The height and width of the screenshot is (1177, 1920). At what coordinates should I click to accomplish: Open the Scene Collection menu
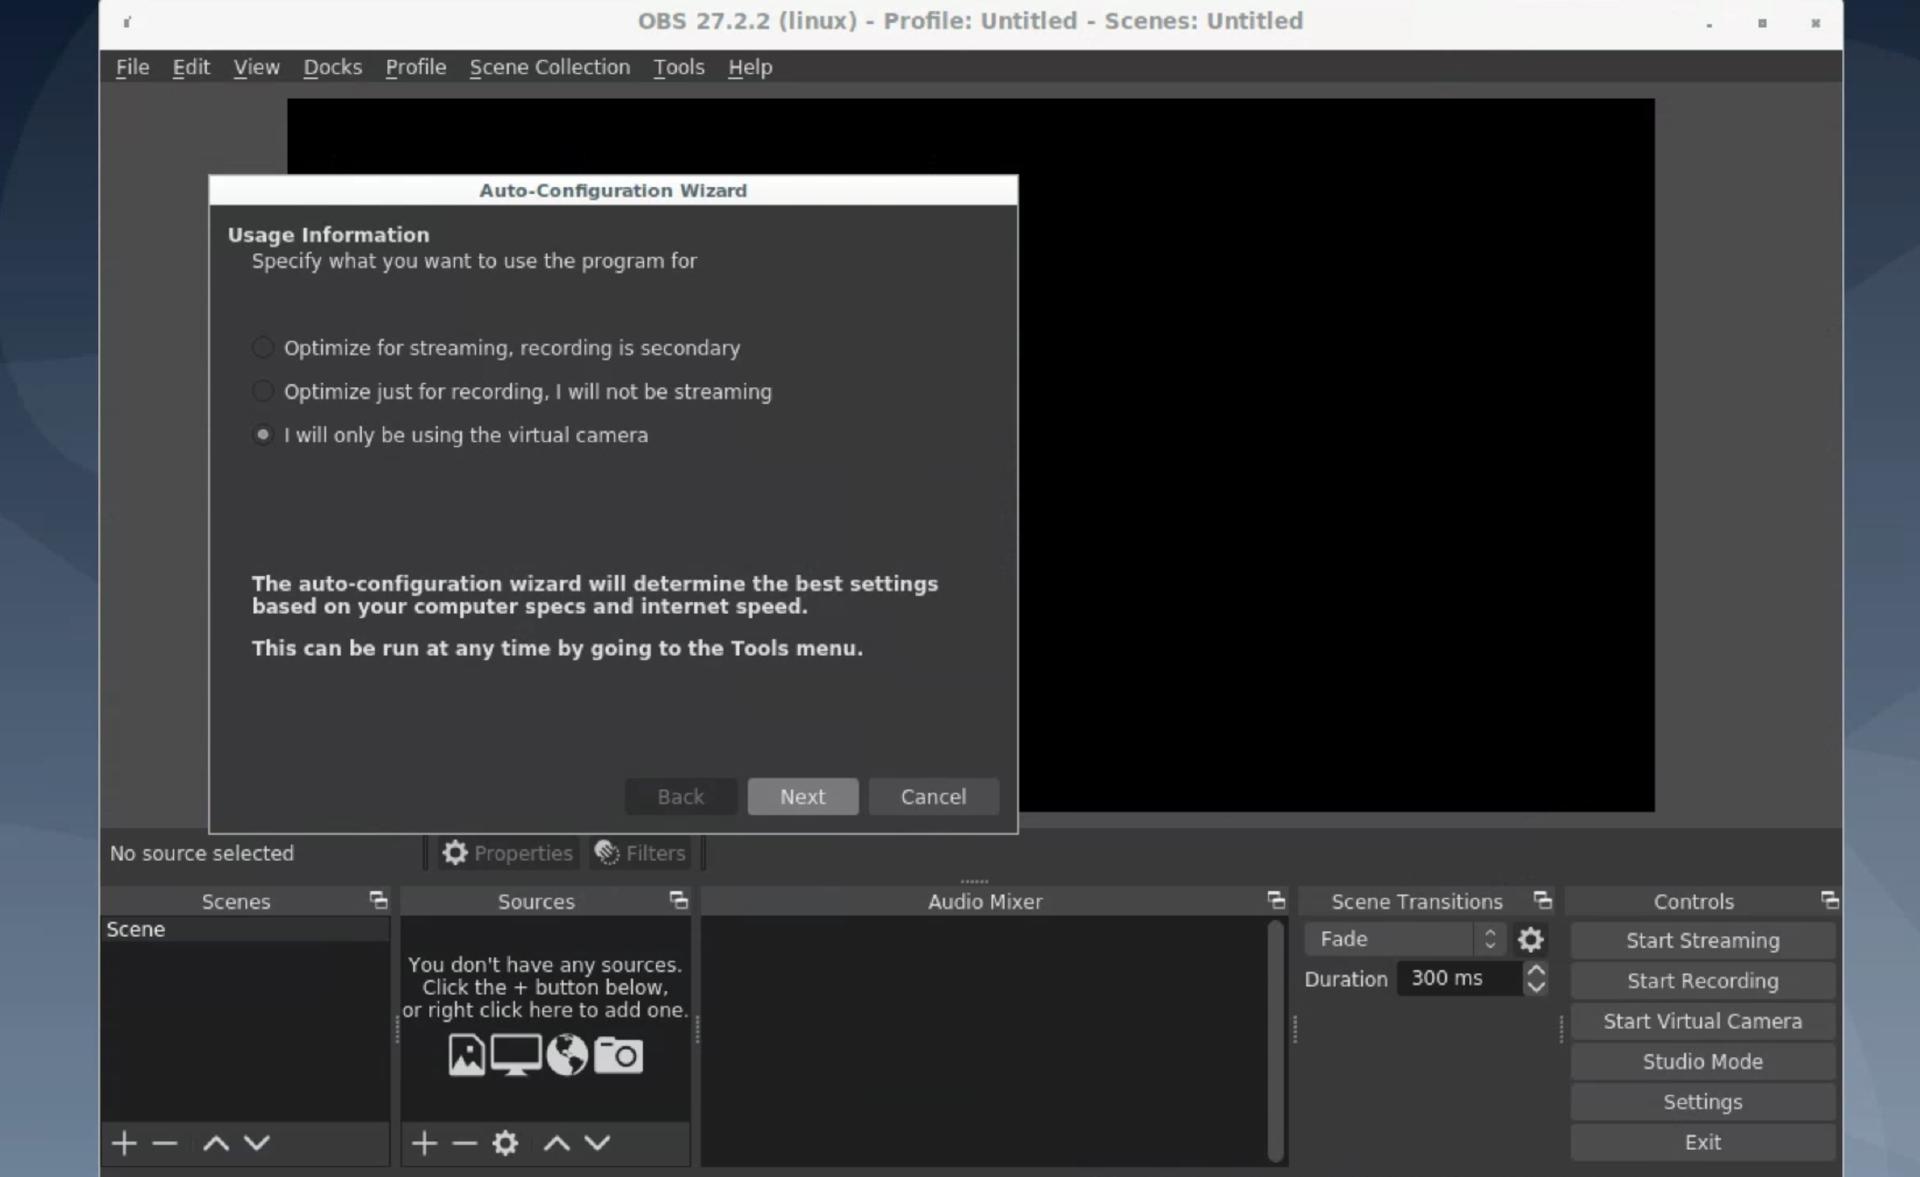(x=549, y=67)
